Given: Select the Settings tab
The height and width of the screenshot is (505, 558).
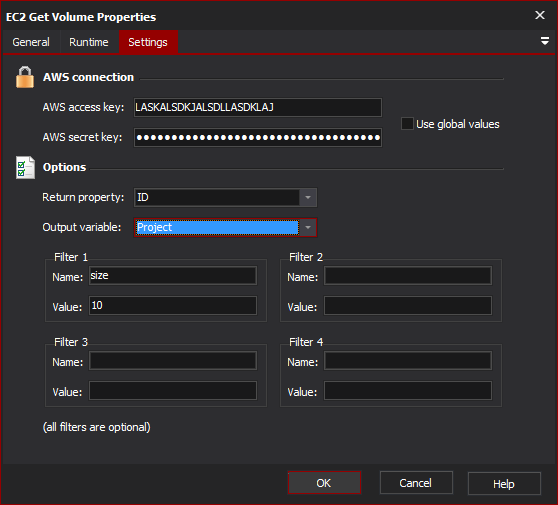Looking at the screenshot, I should point(148,42).
